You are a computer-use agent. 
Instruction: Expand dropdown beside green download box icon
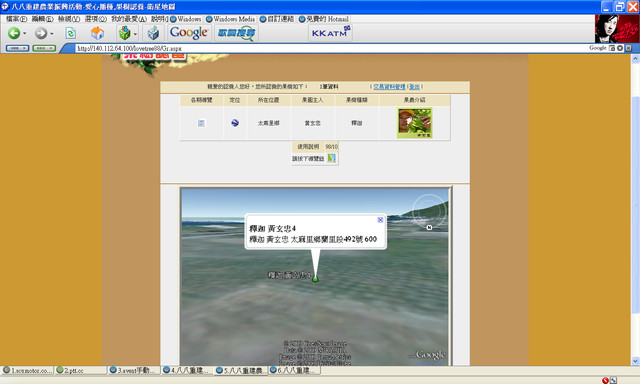(x=135, y=34)
